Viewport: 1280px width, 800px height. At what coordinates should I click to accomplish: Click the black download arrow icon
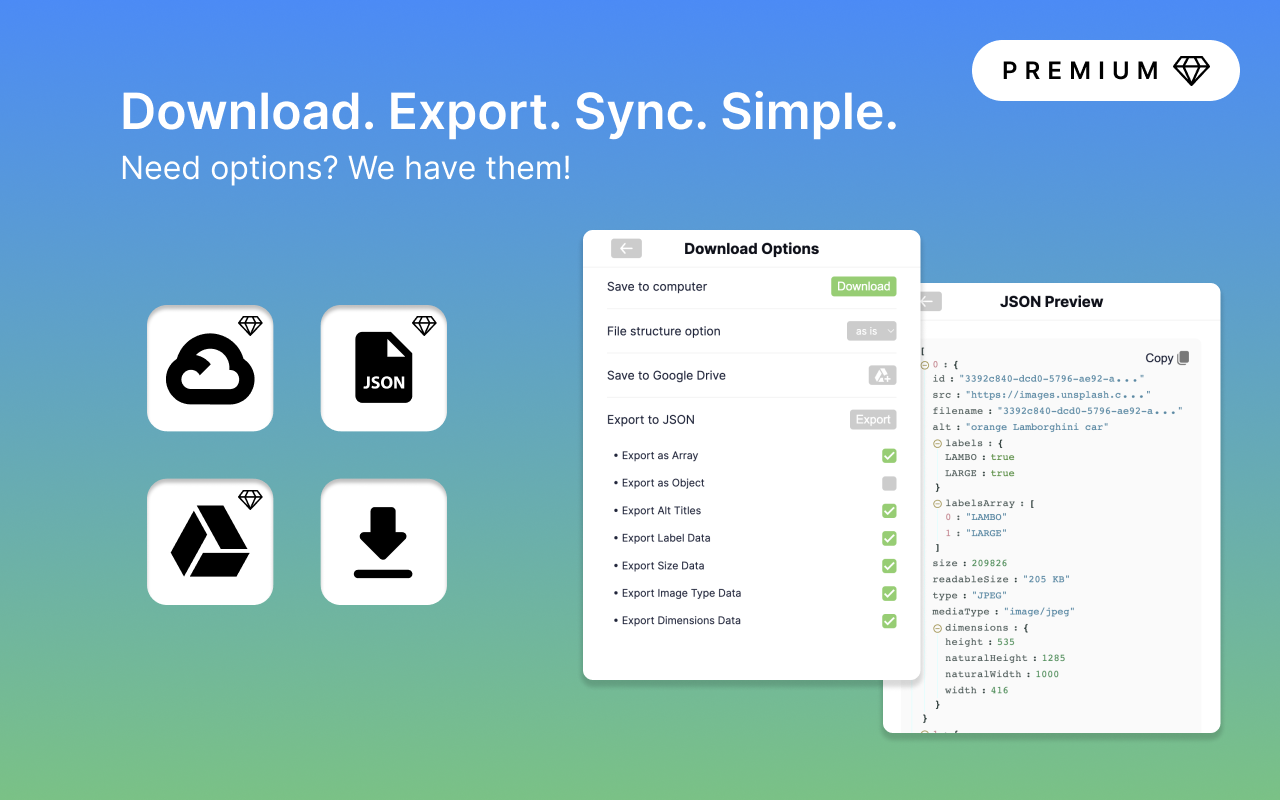coord(384,541)
